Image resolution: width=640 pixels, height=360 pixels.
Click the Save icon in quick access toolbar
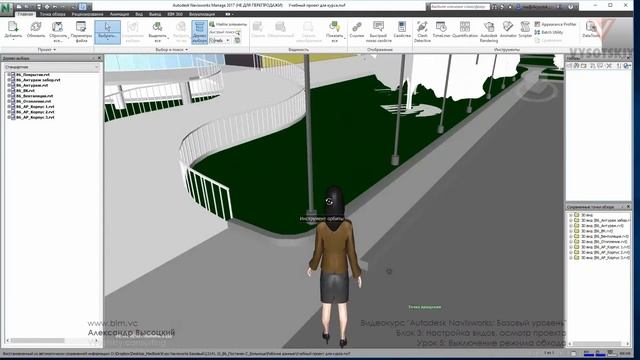39,7
